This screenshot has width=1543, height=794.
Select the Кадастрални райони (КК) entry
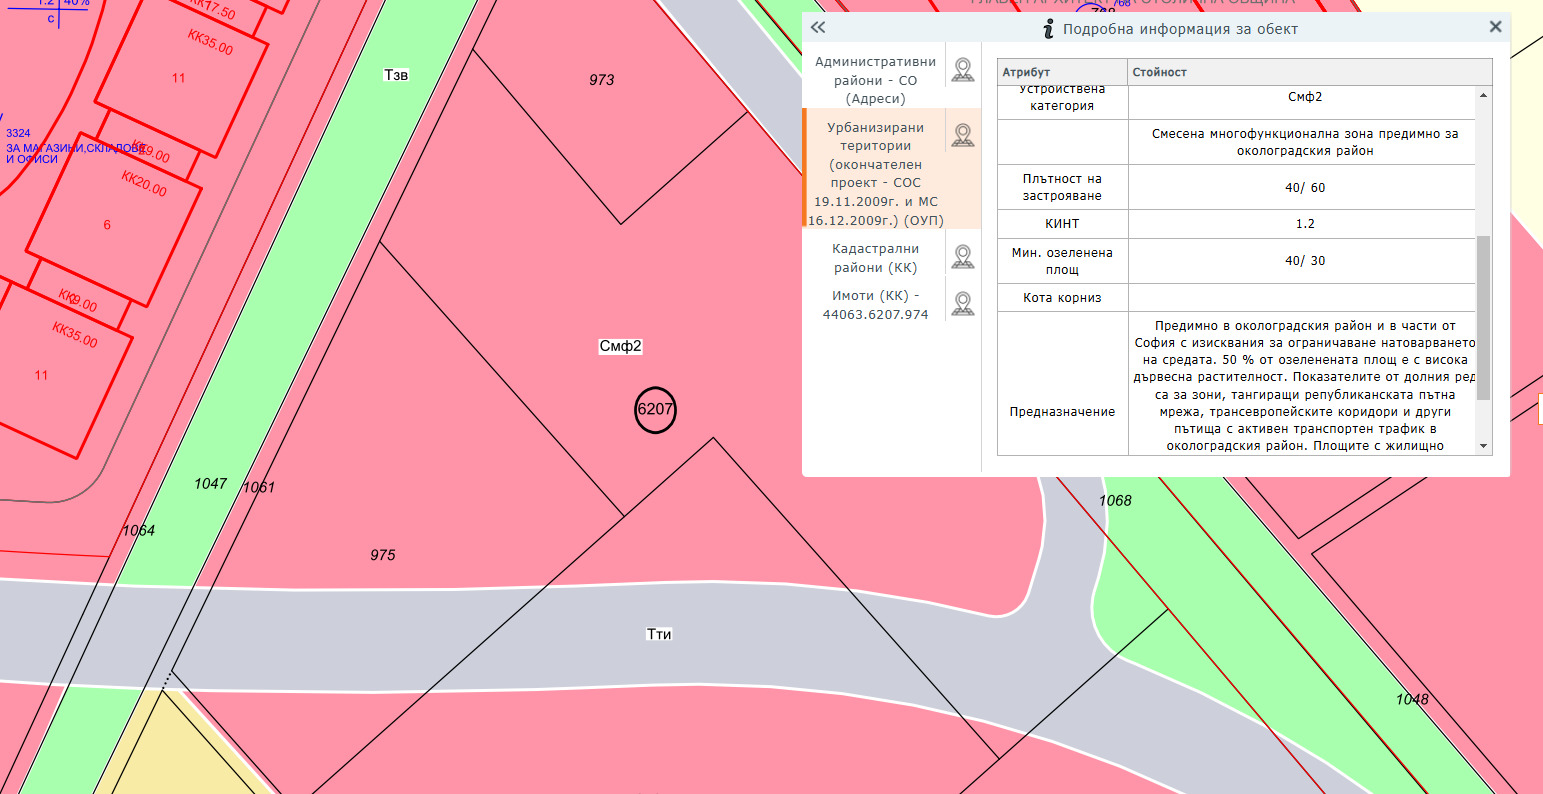click(x=875, y=258)
